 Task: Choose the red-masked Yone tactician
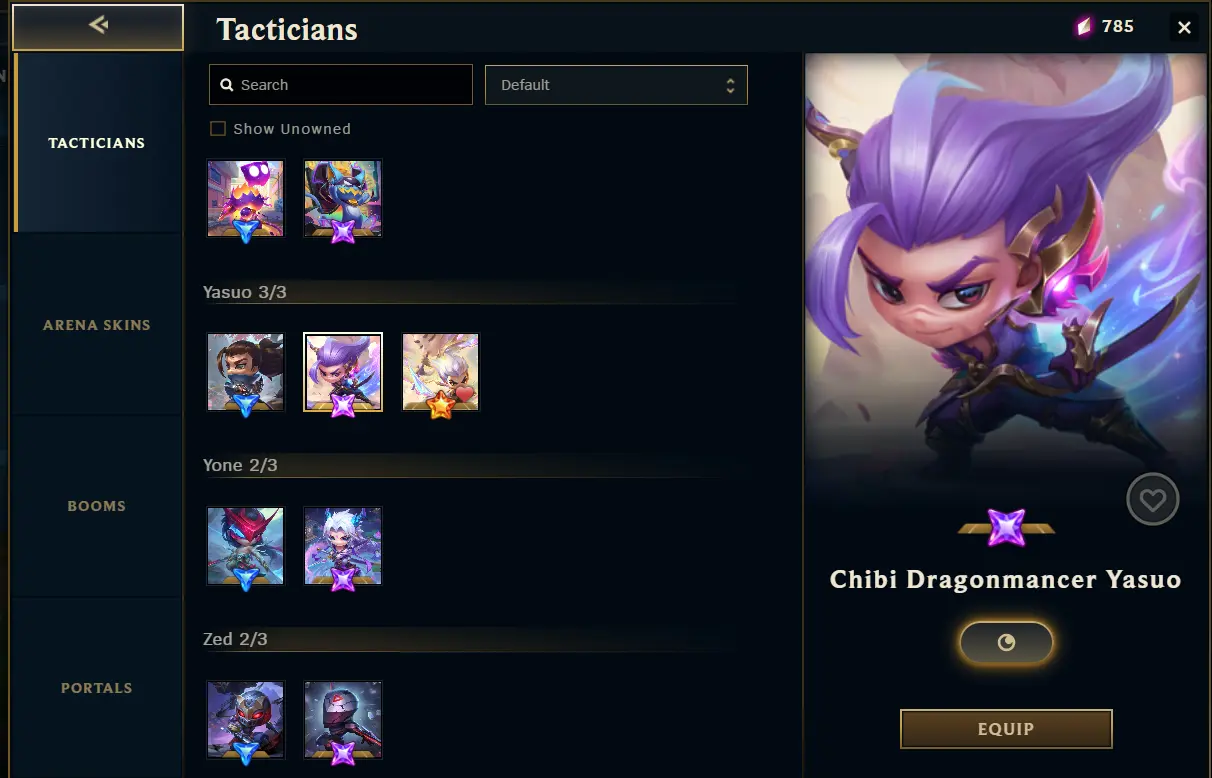coord(246,546)
